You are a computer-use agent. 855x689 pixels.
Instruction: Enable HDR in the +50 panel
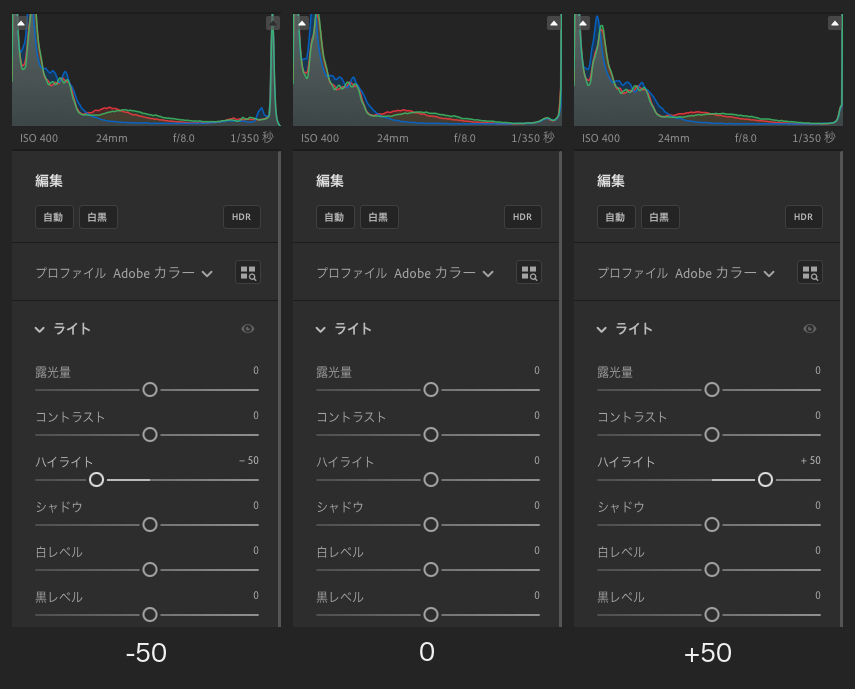804,217
